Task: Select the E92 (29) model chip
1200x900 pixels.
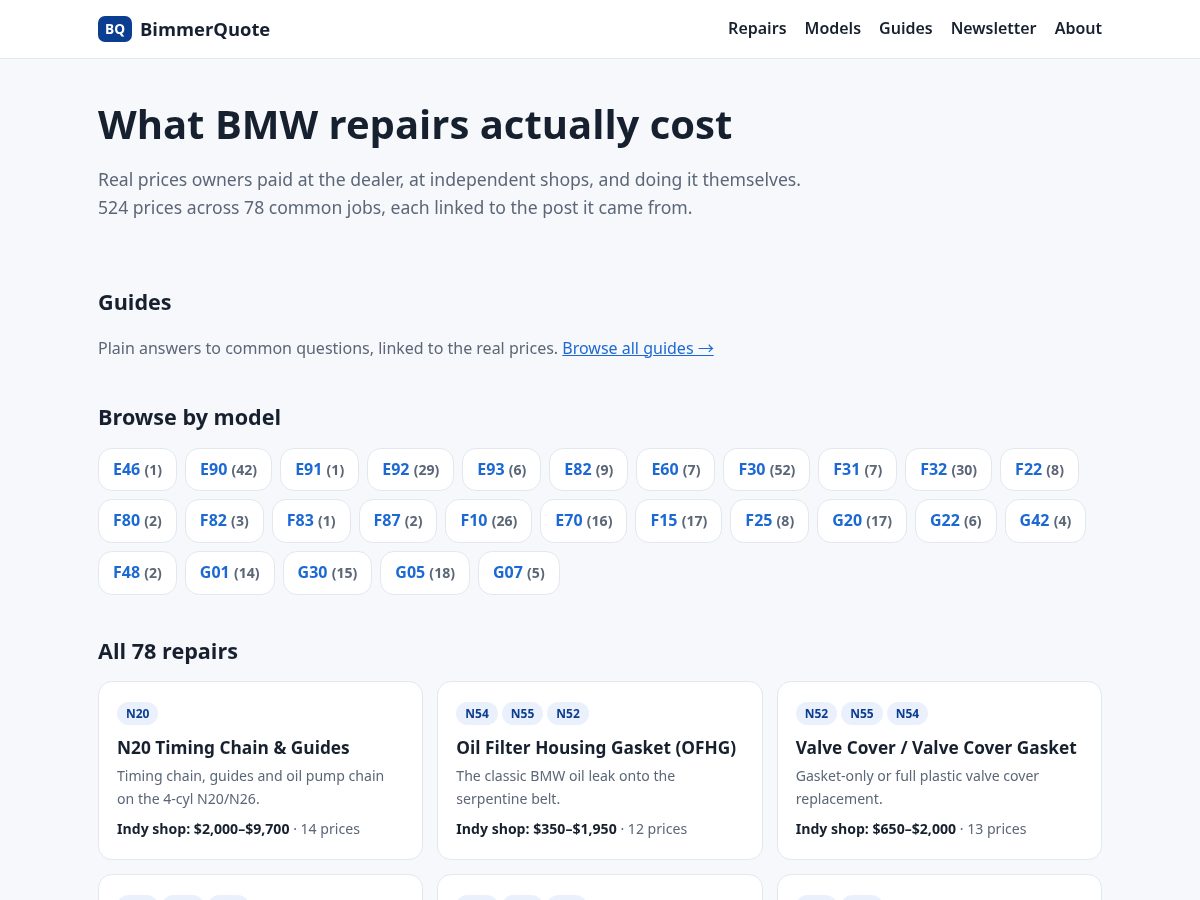Action: (x=410, y=469)
